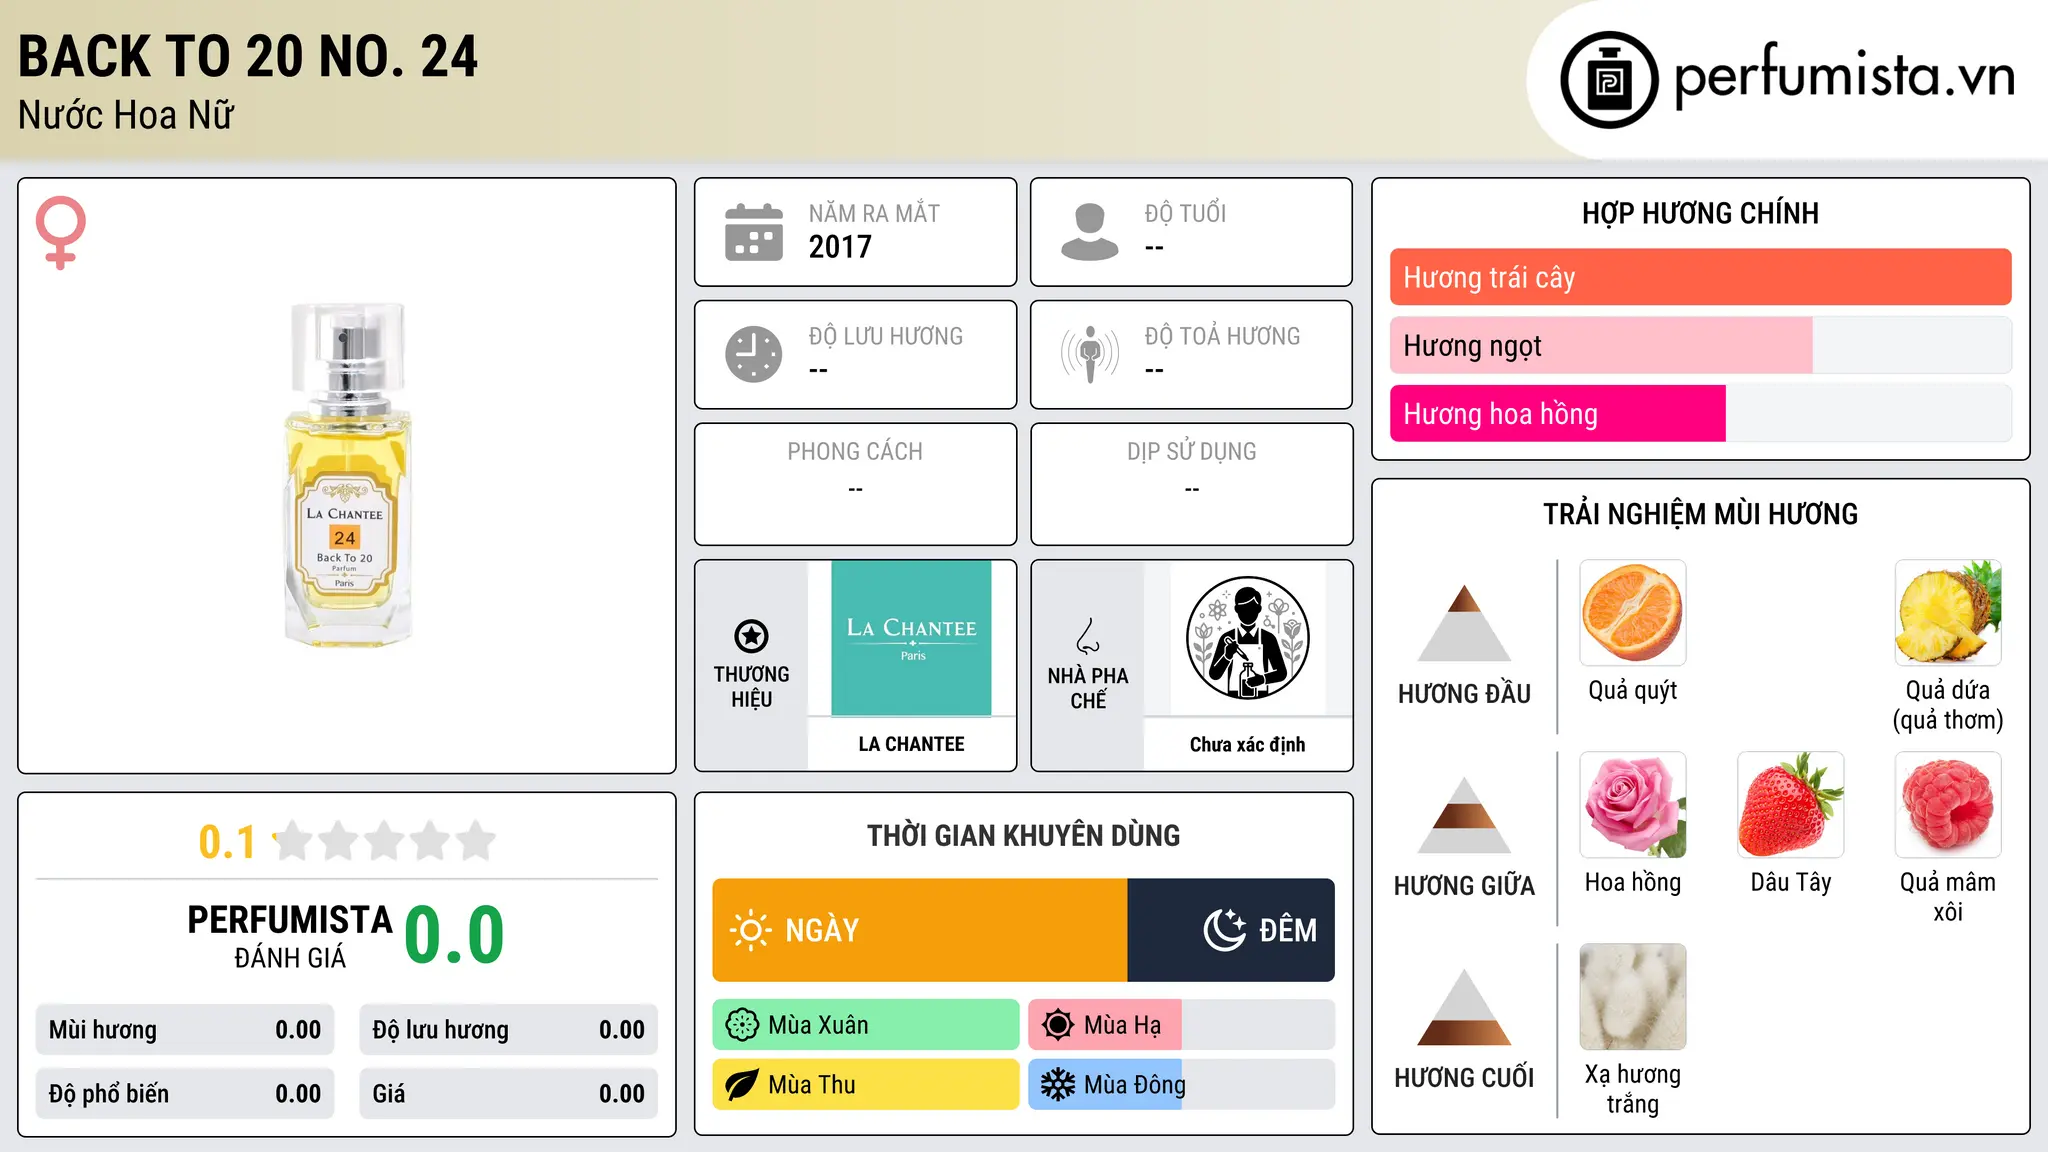Select the Quả mâm xôi raspberry image
The image size is (2048, 1152).
point(1947,805)
